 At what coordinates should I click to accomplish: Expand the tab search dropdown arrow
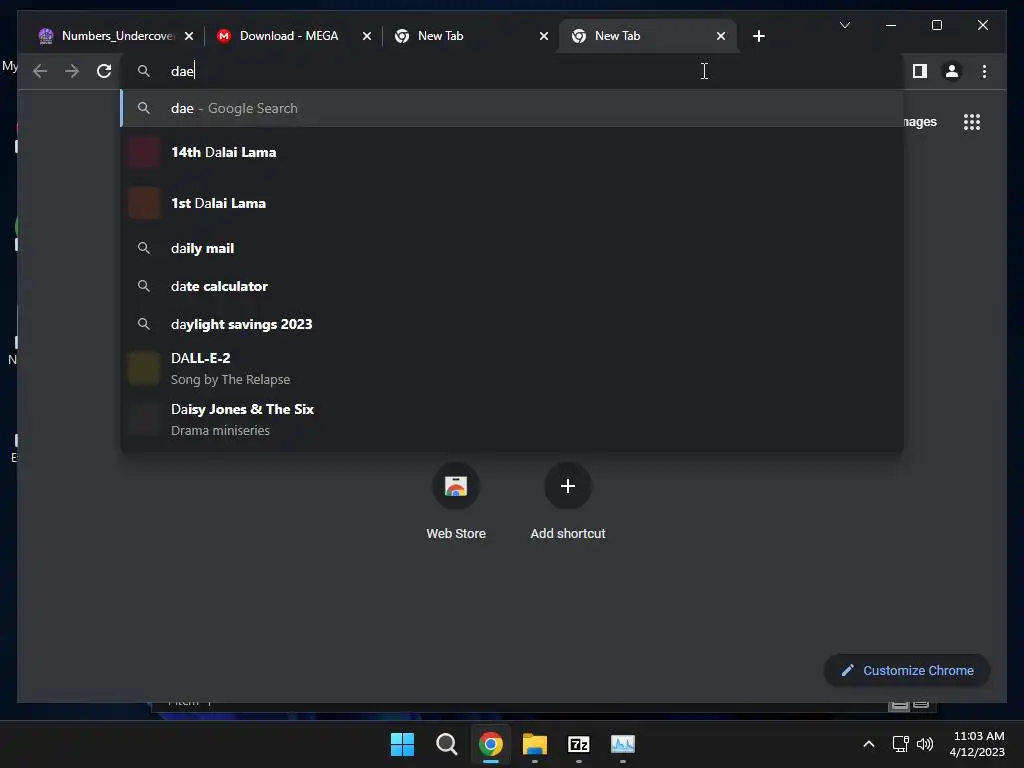pyautogui.click(x=844, y=25)
